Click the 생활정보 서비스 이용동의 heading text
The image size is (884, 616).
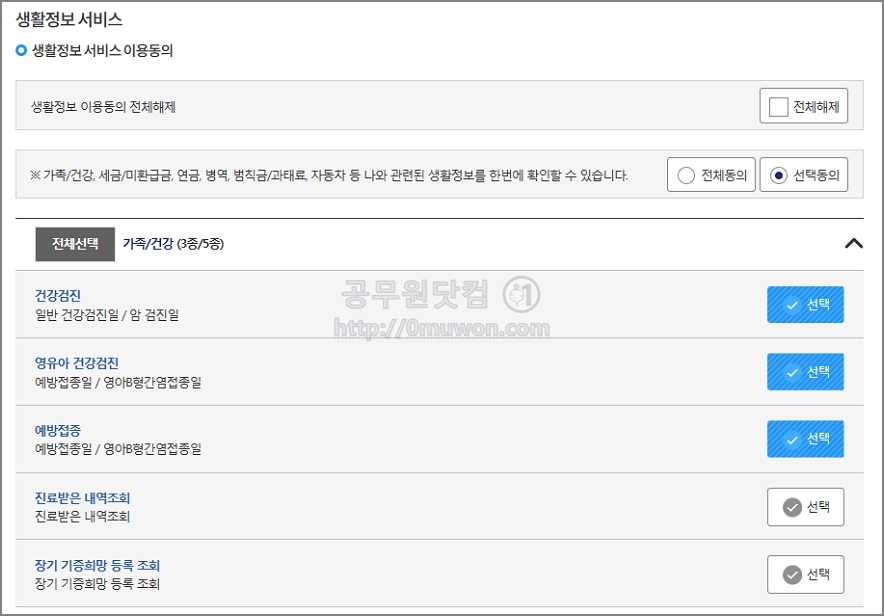[102, 51]
